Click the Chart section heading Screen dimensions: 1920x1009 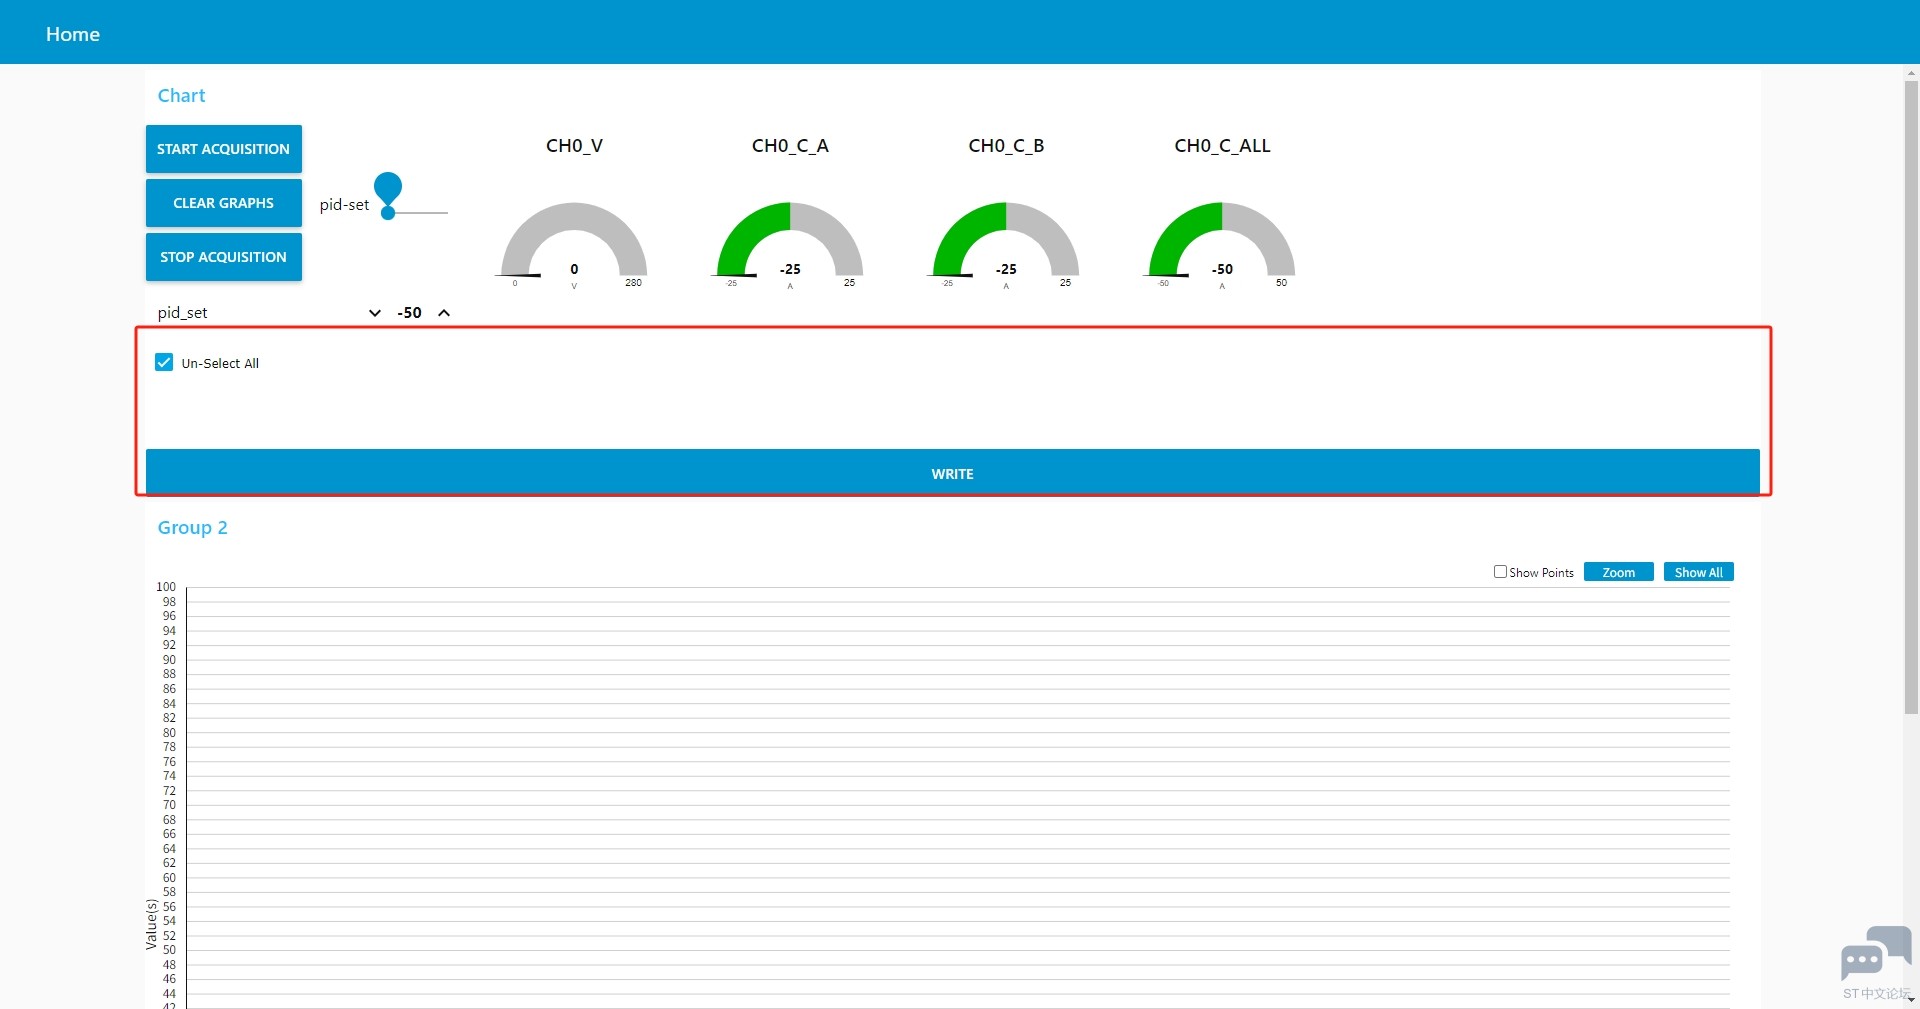click(x=181, y=96)
